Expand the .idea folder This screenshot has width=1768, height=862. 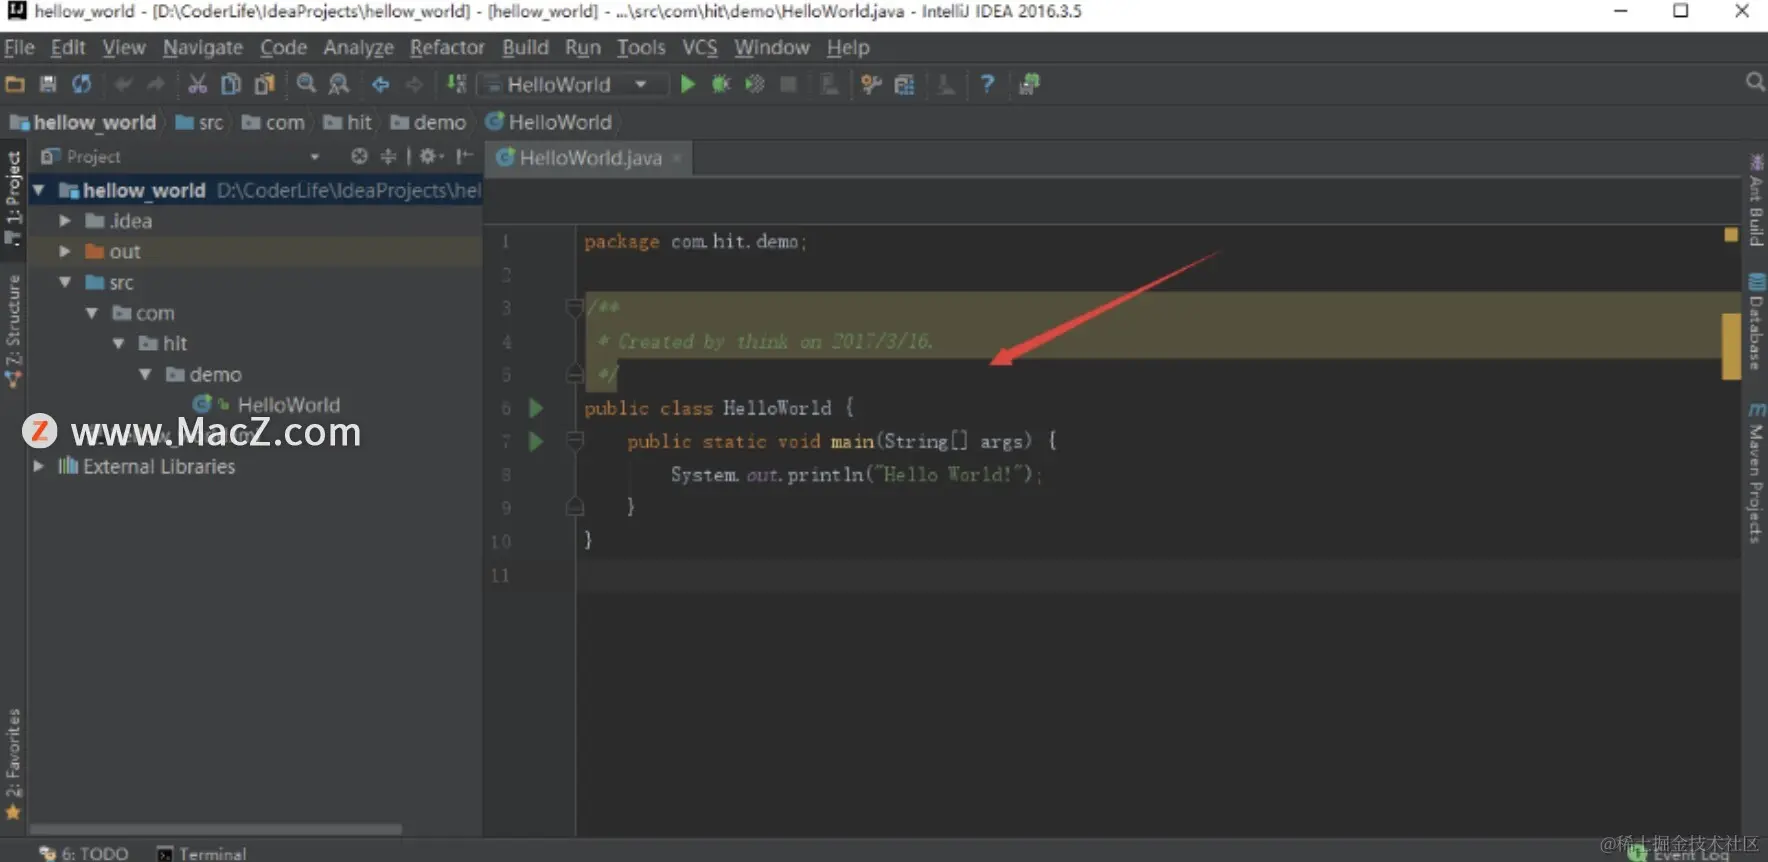[x=65, y=221]
